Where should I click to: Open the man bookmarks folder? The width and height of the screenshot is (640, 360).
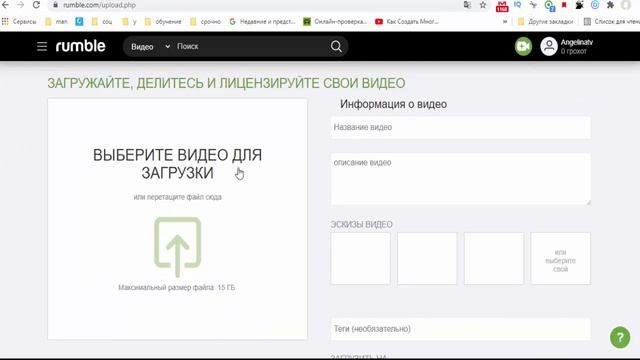(56, 22)
